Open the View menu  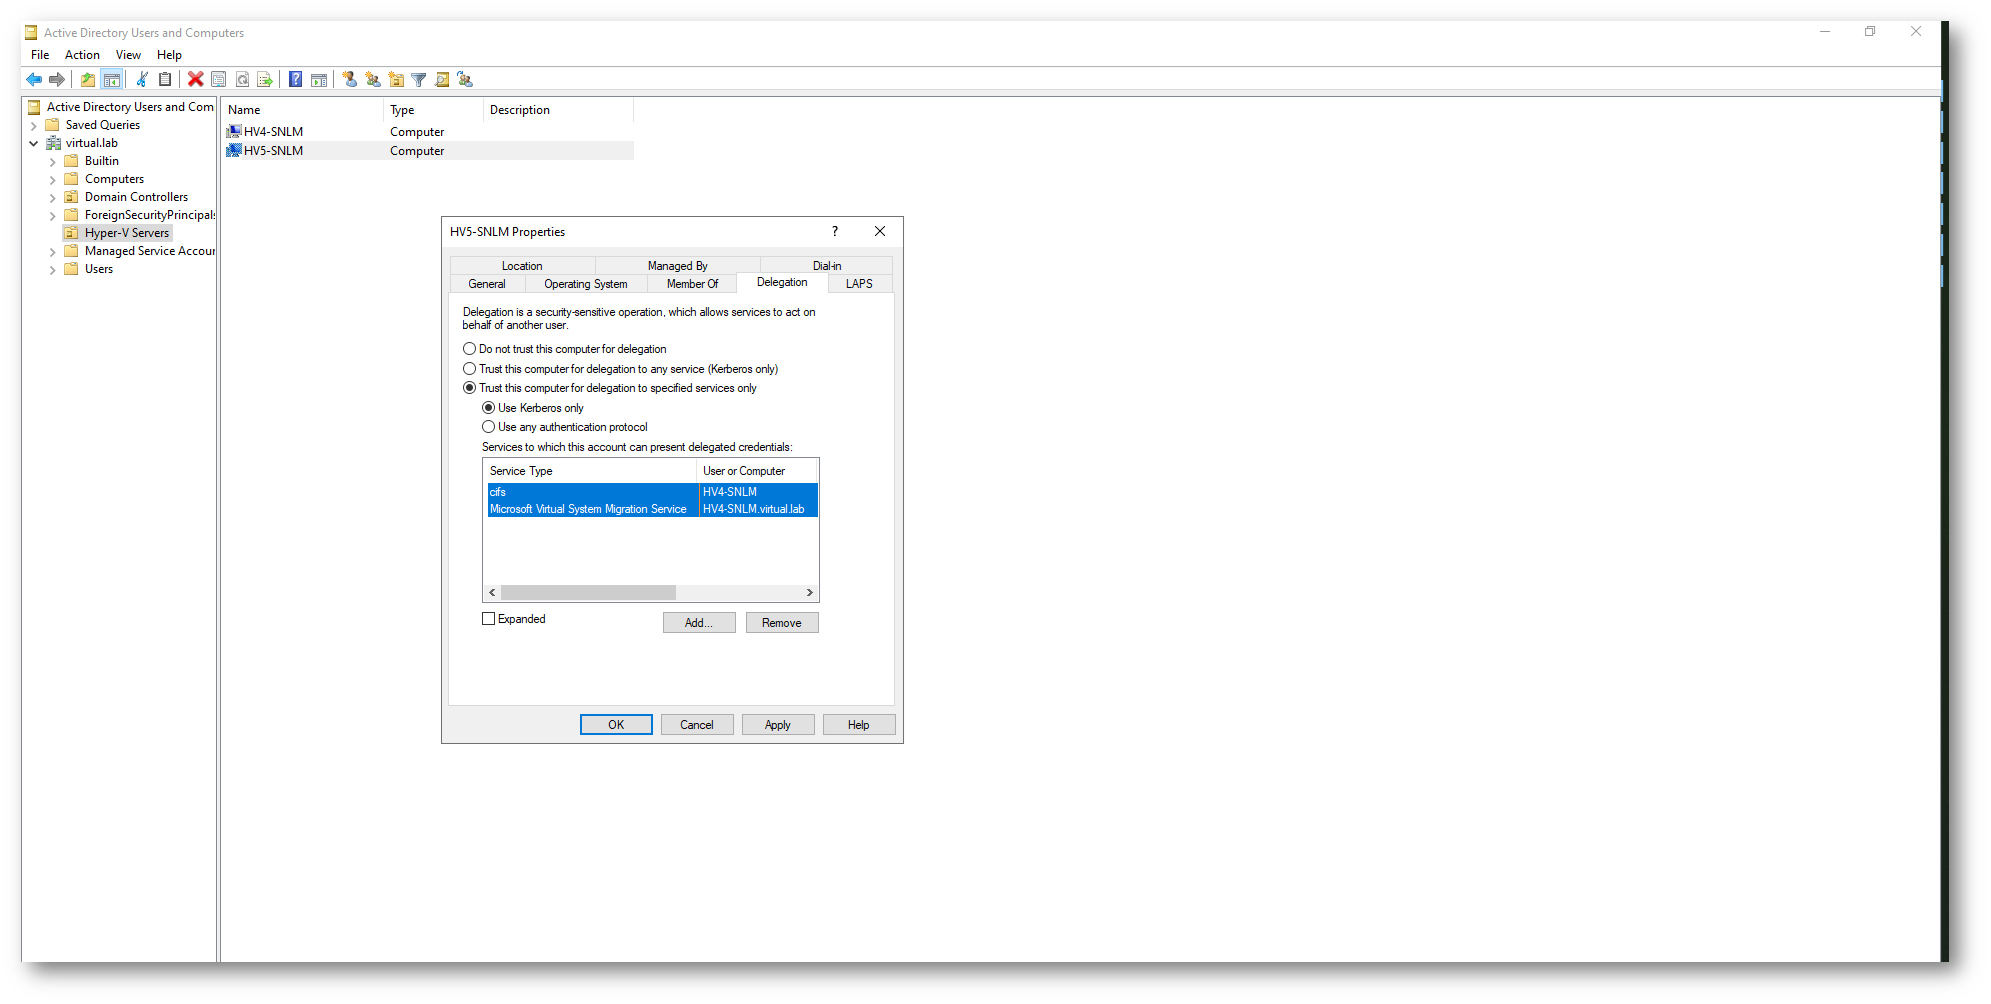click(x=128, y=55)
